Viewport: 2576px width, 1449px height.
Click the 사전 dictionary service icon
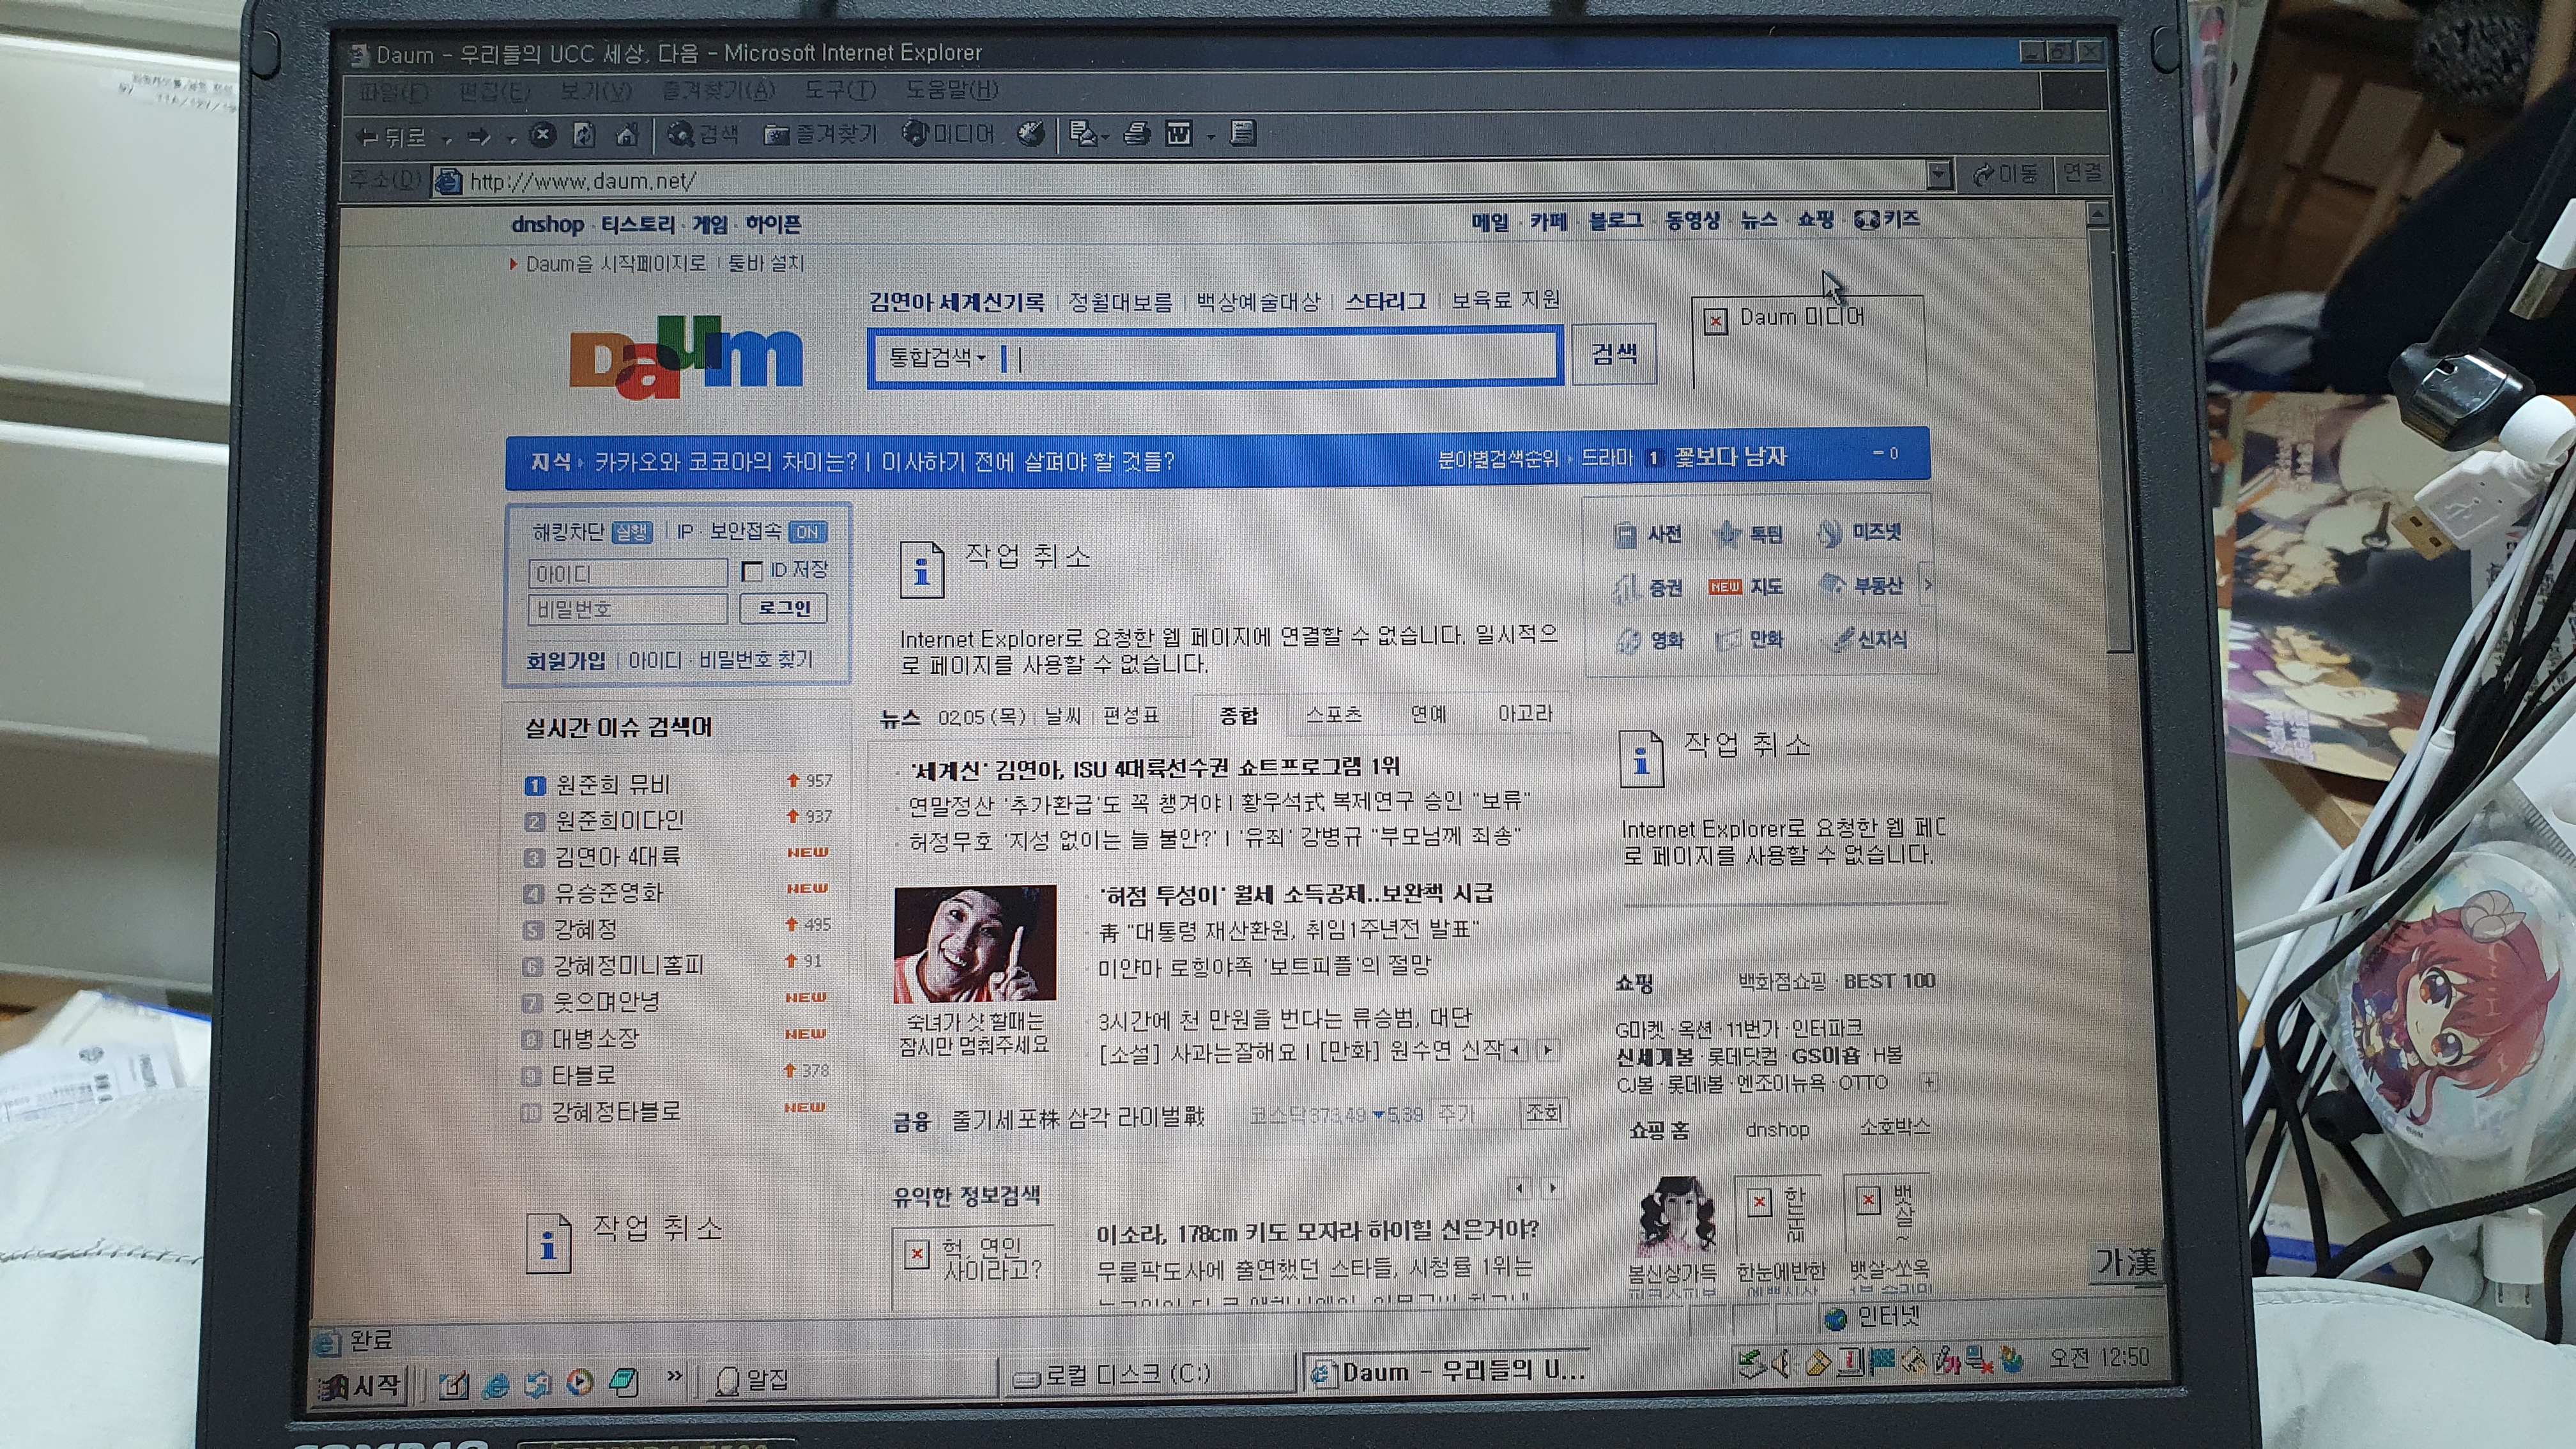(x=1626, y=534)
